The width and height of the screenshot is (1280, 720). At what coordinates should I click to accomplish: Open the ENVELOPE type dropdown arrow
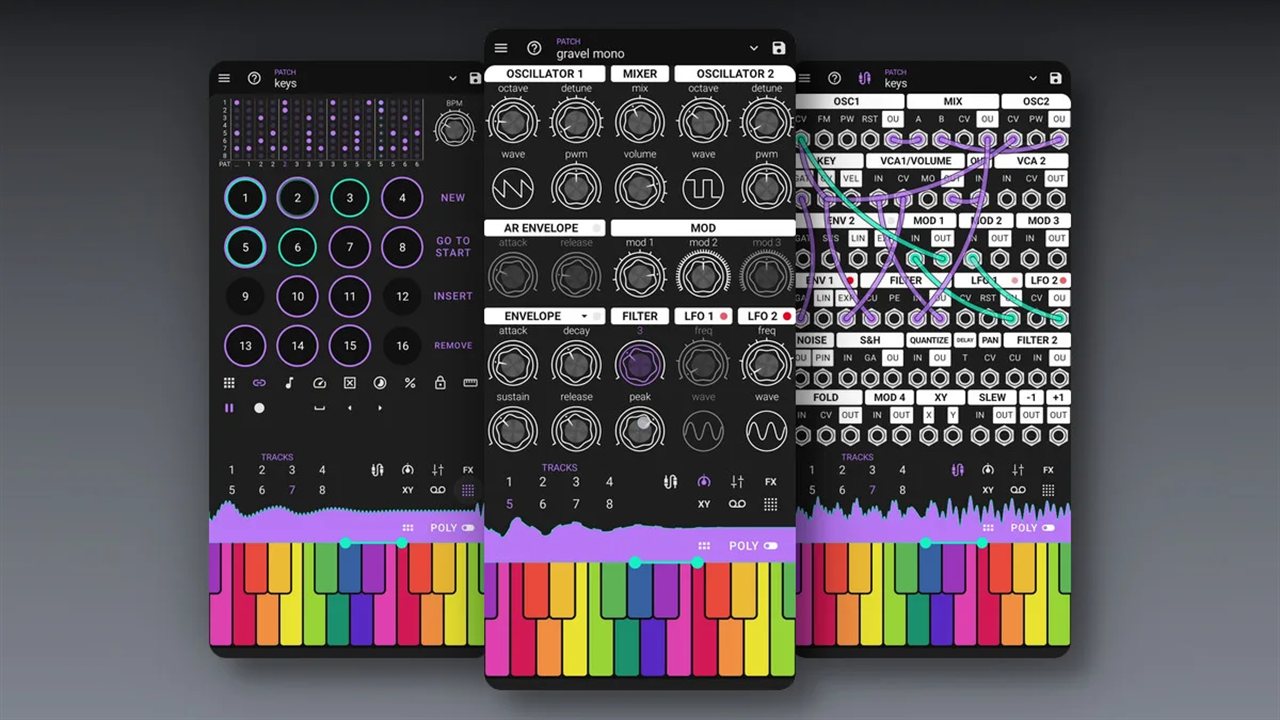coord(584,316)
